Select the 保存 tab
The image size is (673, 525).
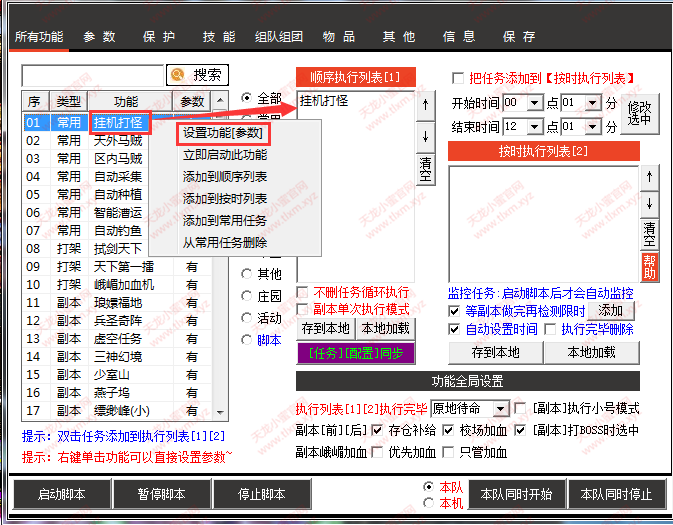pos(519,36)
